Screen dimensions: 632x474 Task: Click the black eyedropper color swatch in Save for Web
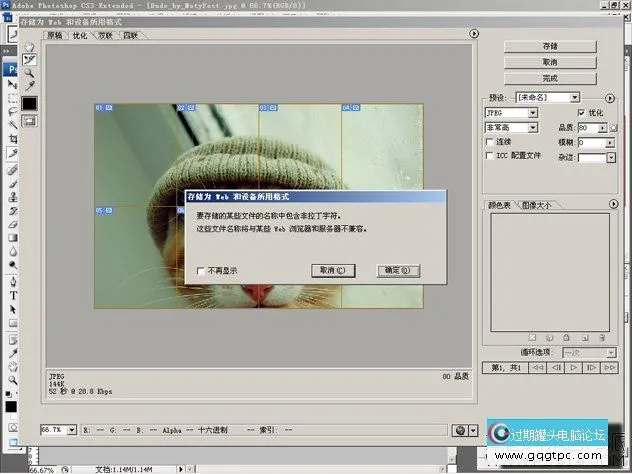(x=29, y=104)
